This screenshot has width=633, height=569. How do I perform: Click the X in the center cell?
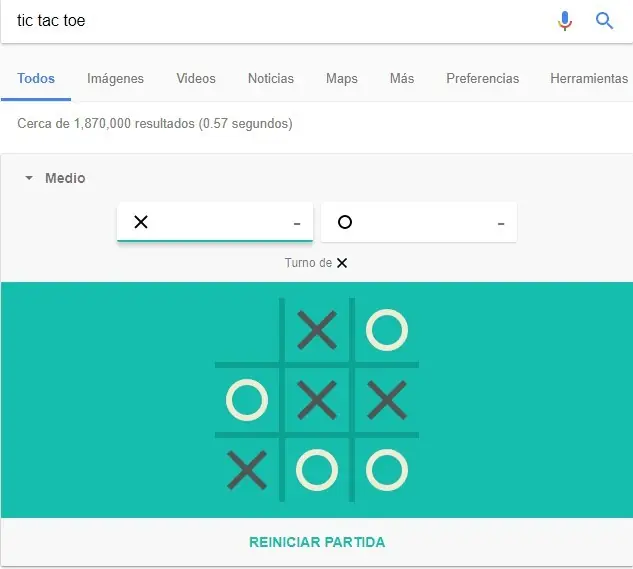317,400
